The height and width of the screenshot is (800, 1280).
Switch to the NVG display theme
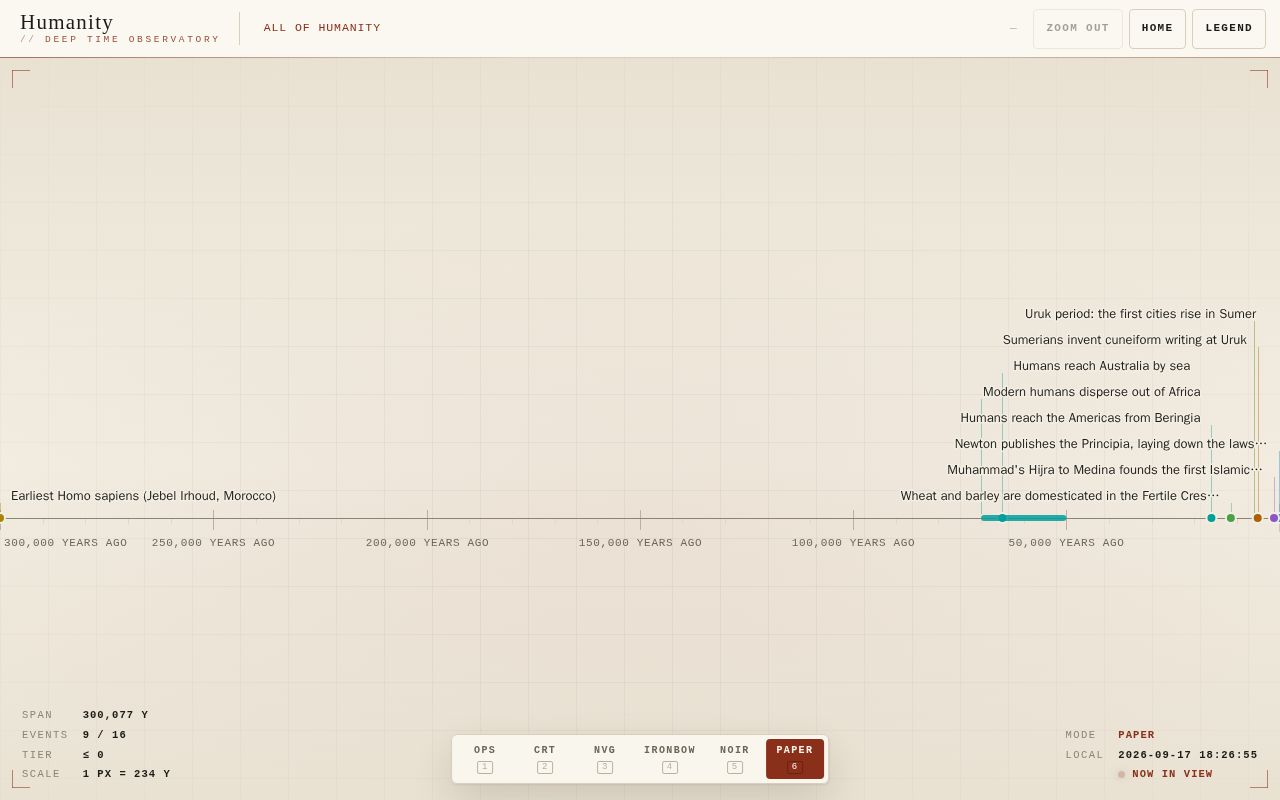pos(605,759)
